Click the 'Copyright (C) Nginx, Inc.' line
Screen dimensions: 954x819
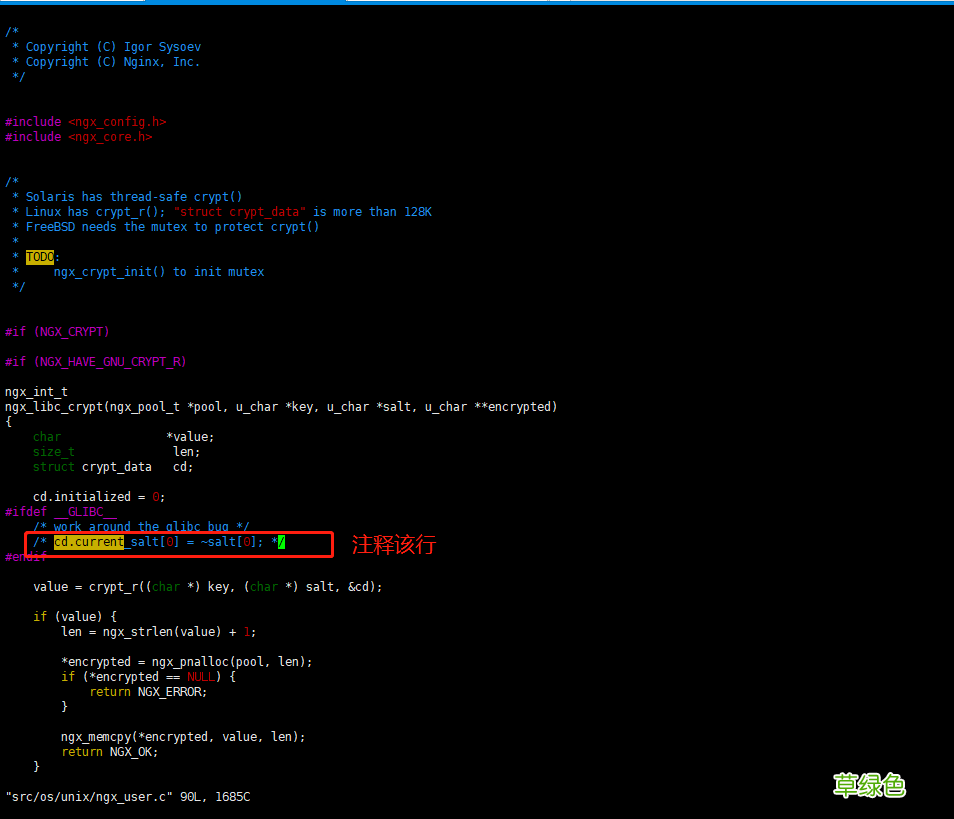click(x=106, y=62)
